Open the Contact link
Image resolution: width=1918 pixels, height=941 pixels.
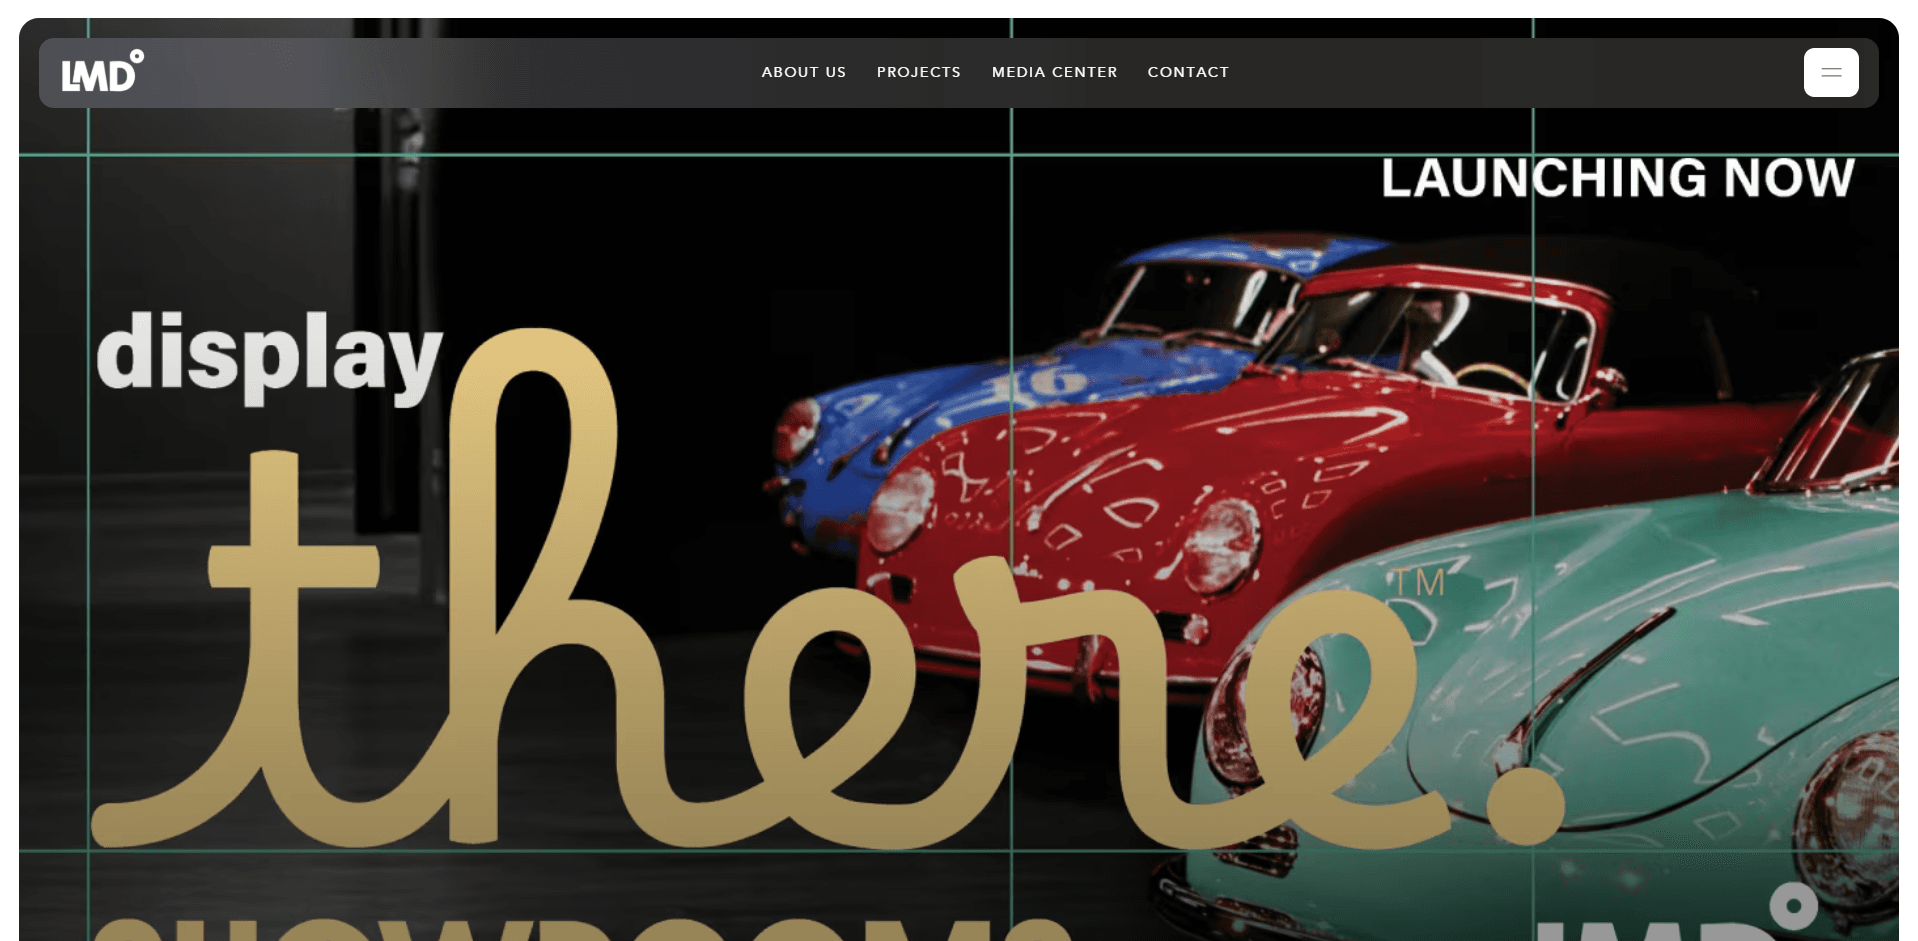(1188, 72)
